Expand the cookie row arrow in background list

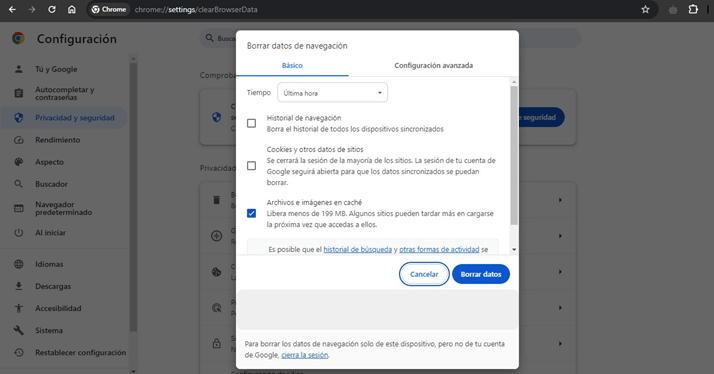click(560, 272)
